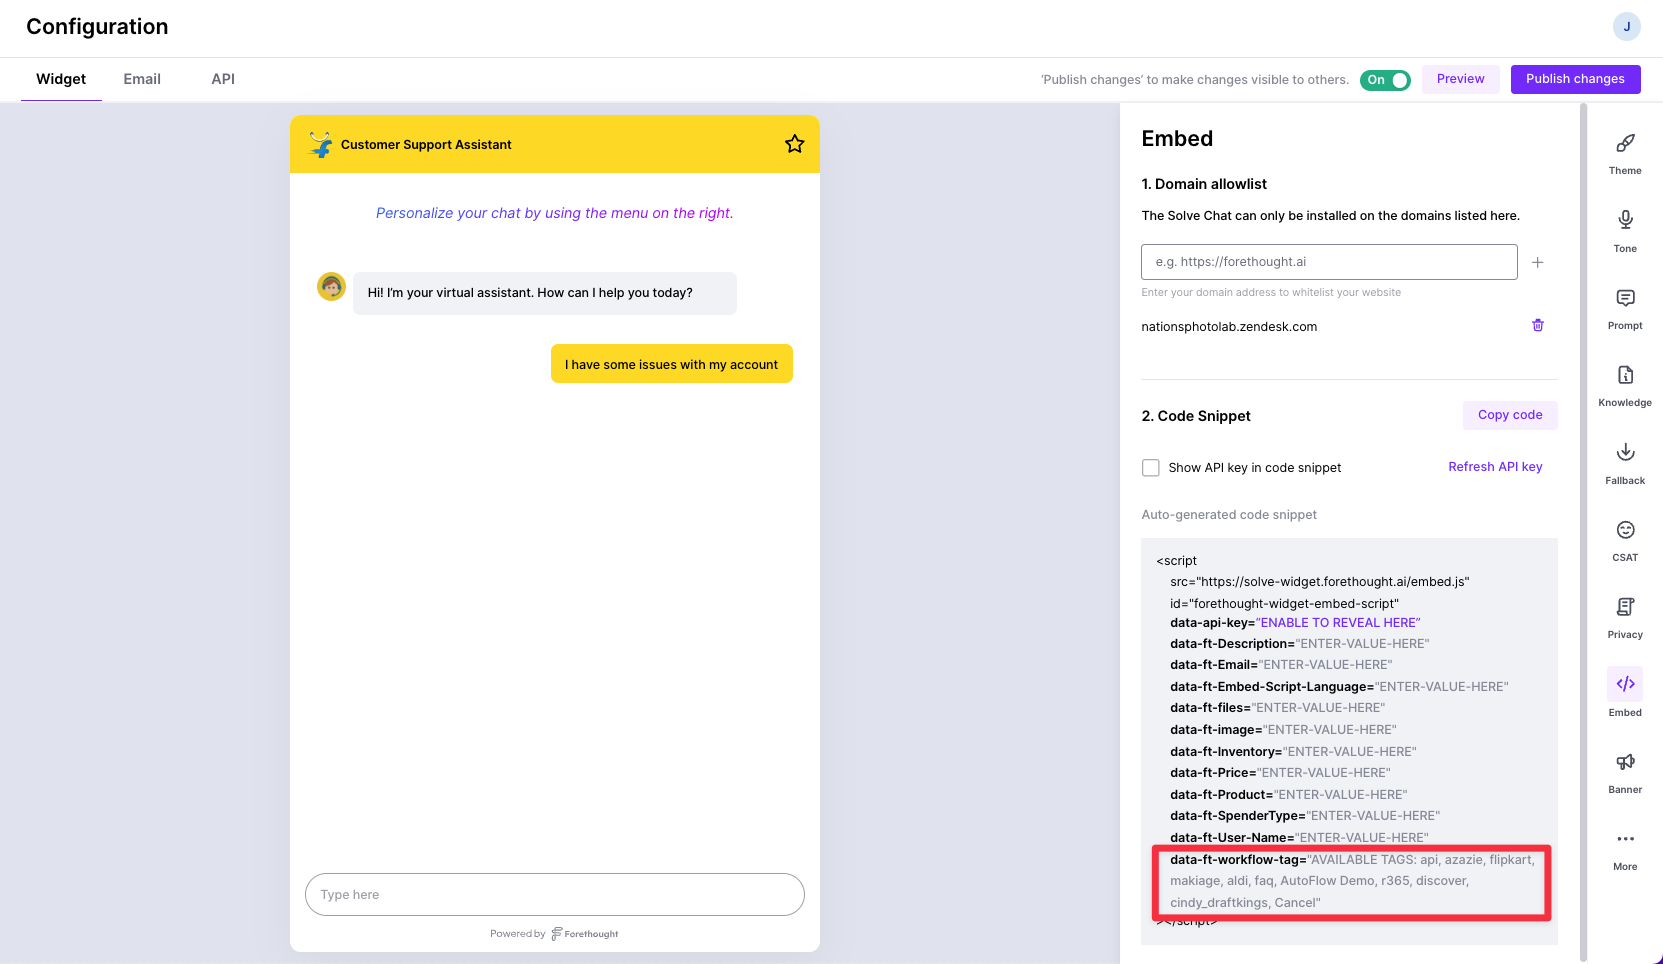Toggle the On switch off

tap(1385, 80)
